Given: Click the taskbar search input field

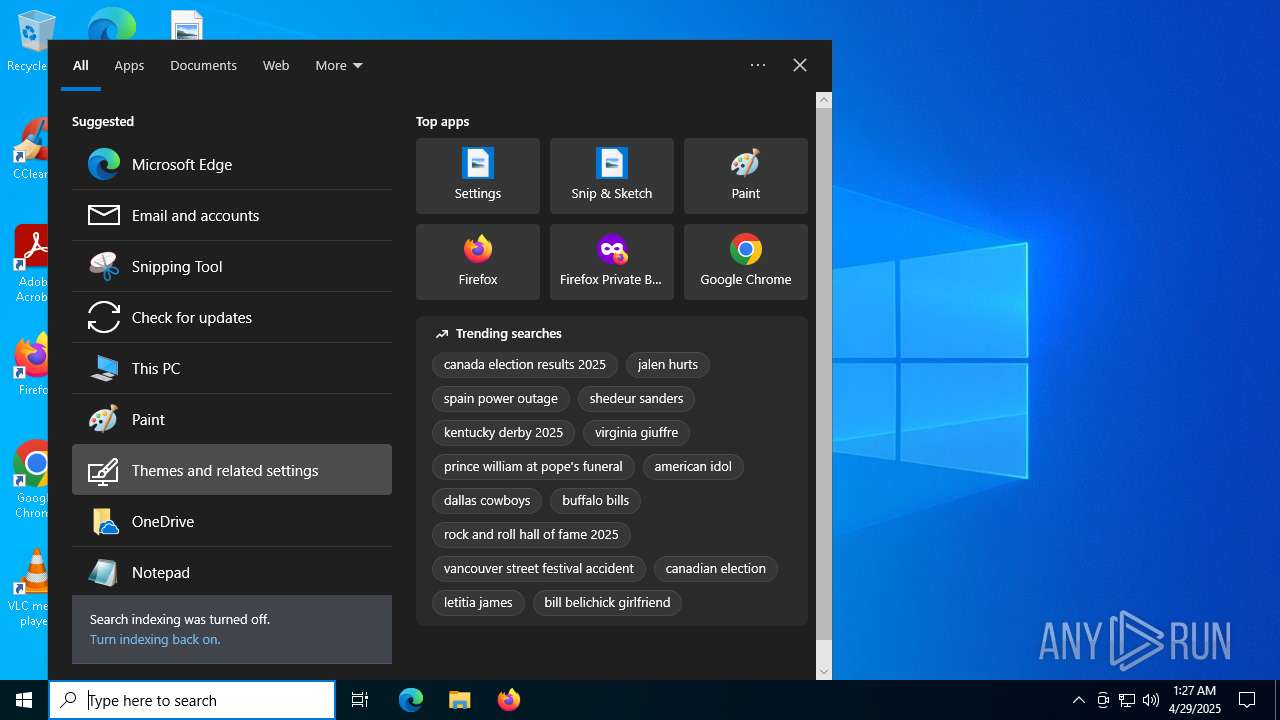Looking at the screenshot, I should point(192,700).
